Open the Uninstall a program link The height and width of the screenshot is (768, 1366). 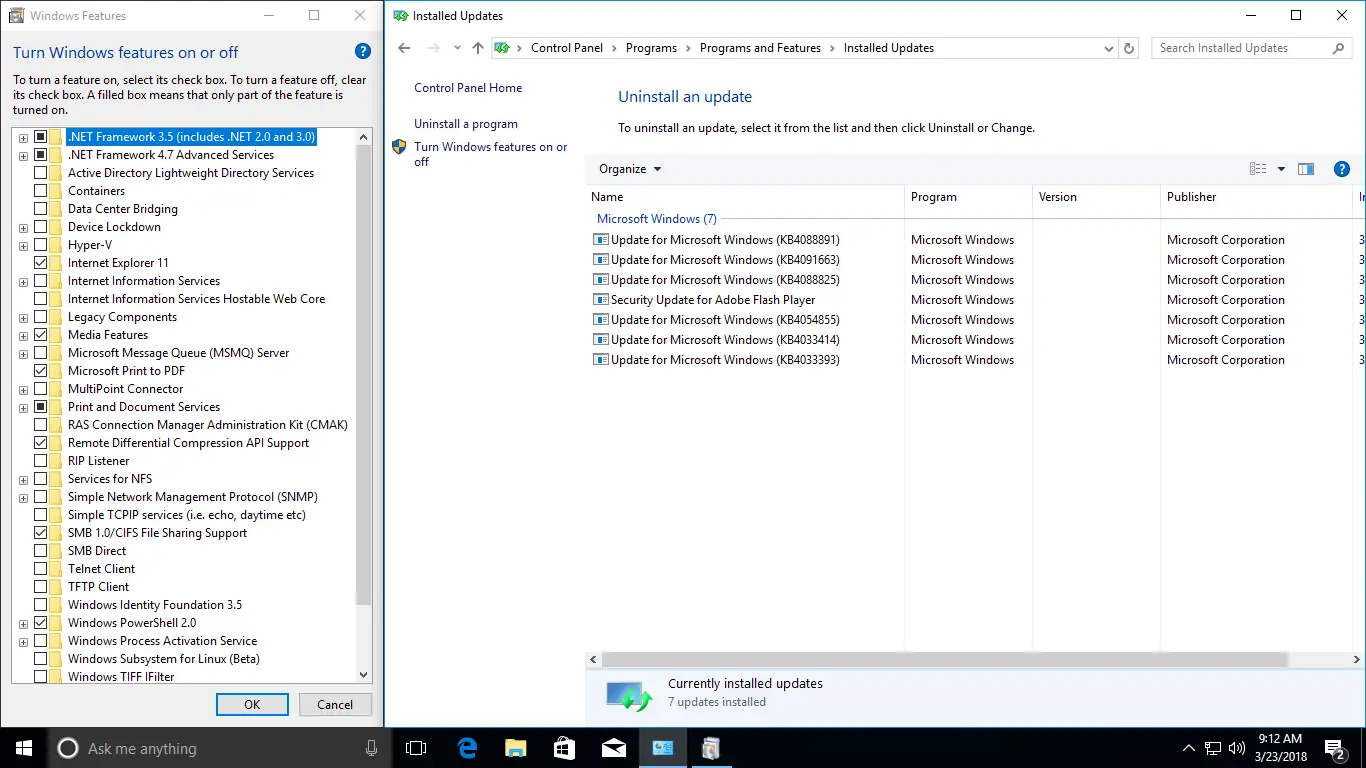[466, 124]
